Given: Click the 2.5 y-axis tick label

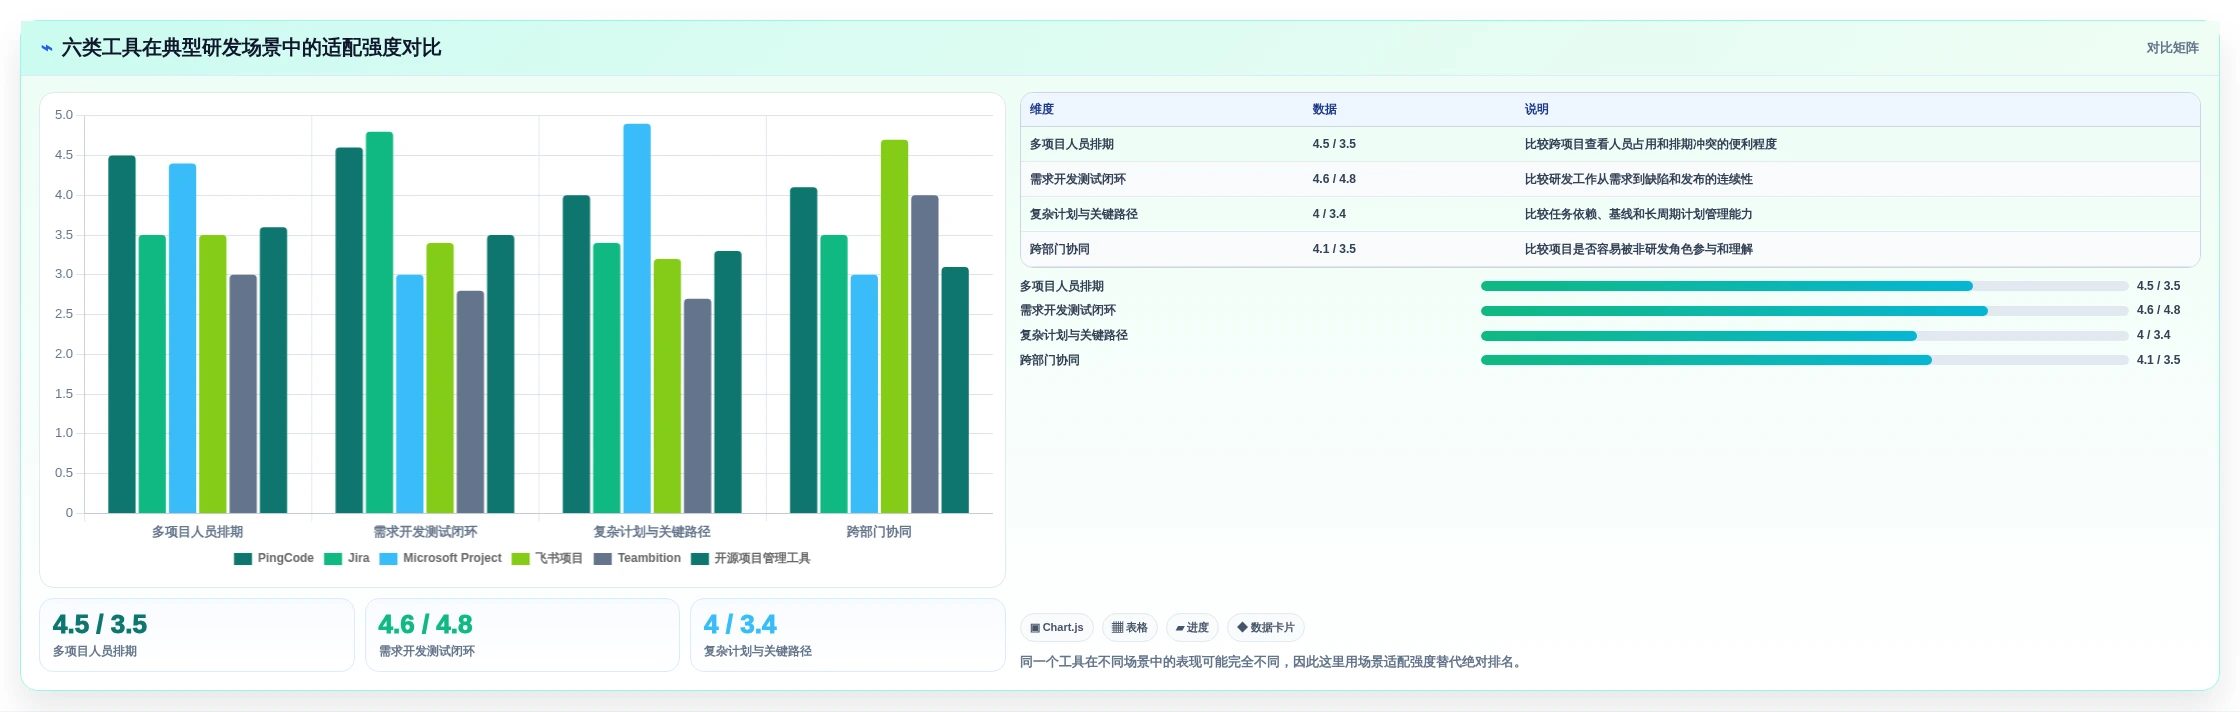Looking at the screenshot, I should click(x=64, y=315).
